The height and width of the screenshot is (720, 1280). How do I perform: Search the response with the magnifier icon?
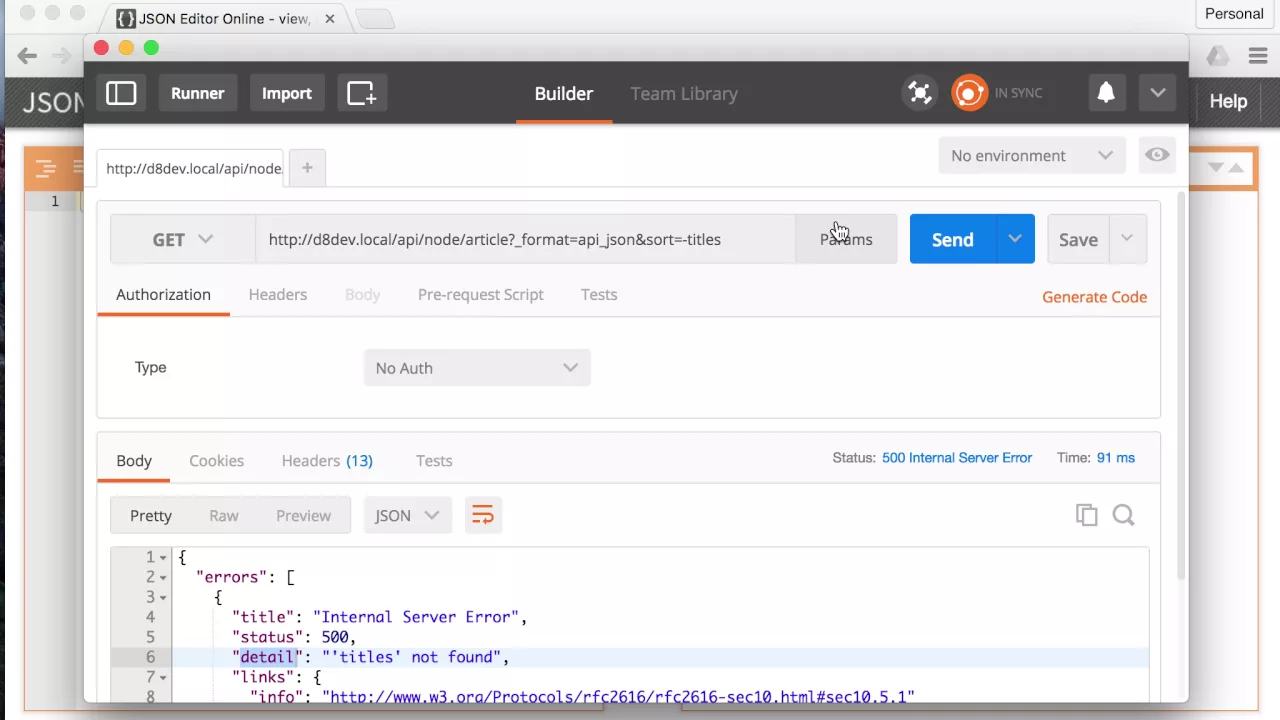[1123, 515]
